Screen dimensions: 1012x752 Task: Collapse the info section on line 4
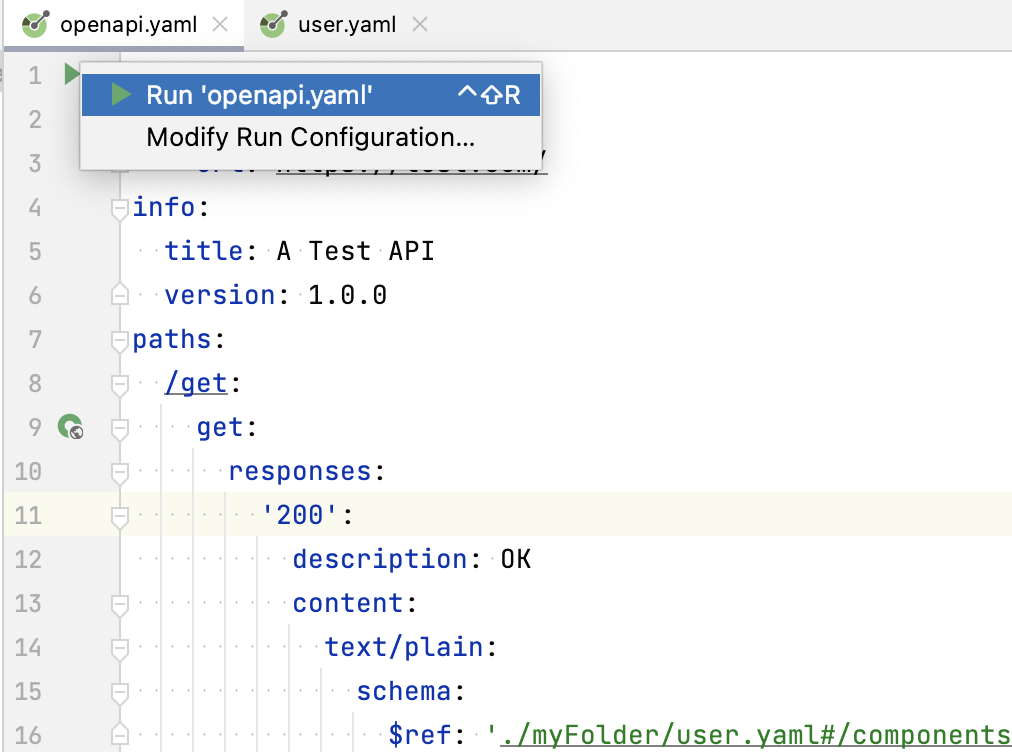(119, 207)
